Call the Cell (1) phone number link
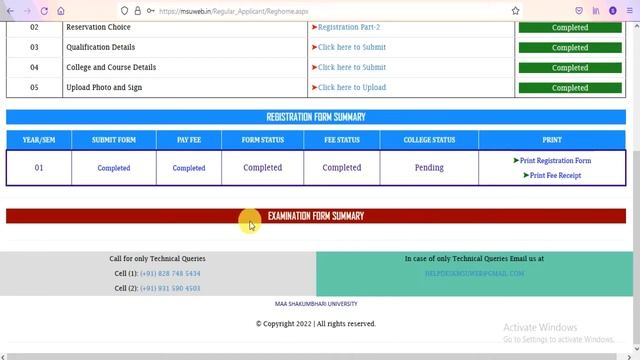The width and height of the screenshot is (640, 360). (170, 273)
